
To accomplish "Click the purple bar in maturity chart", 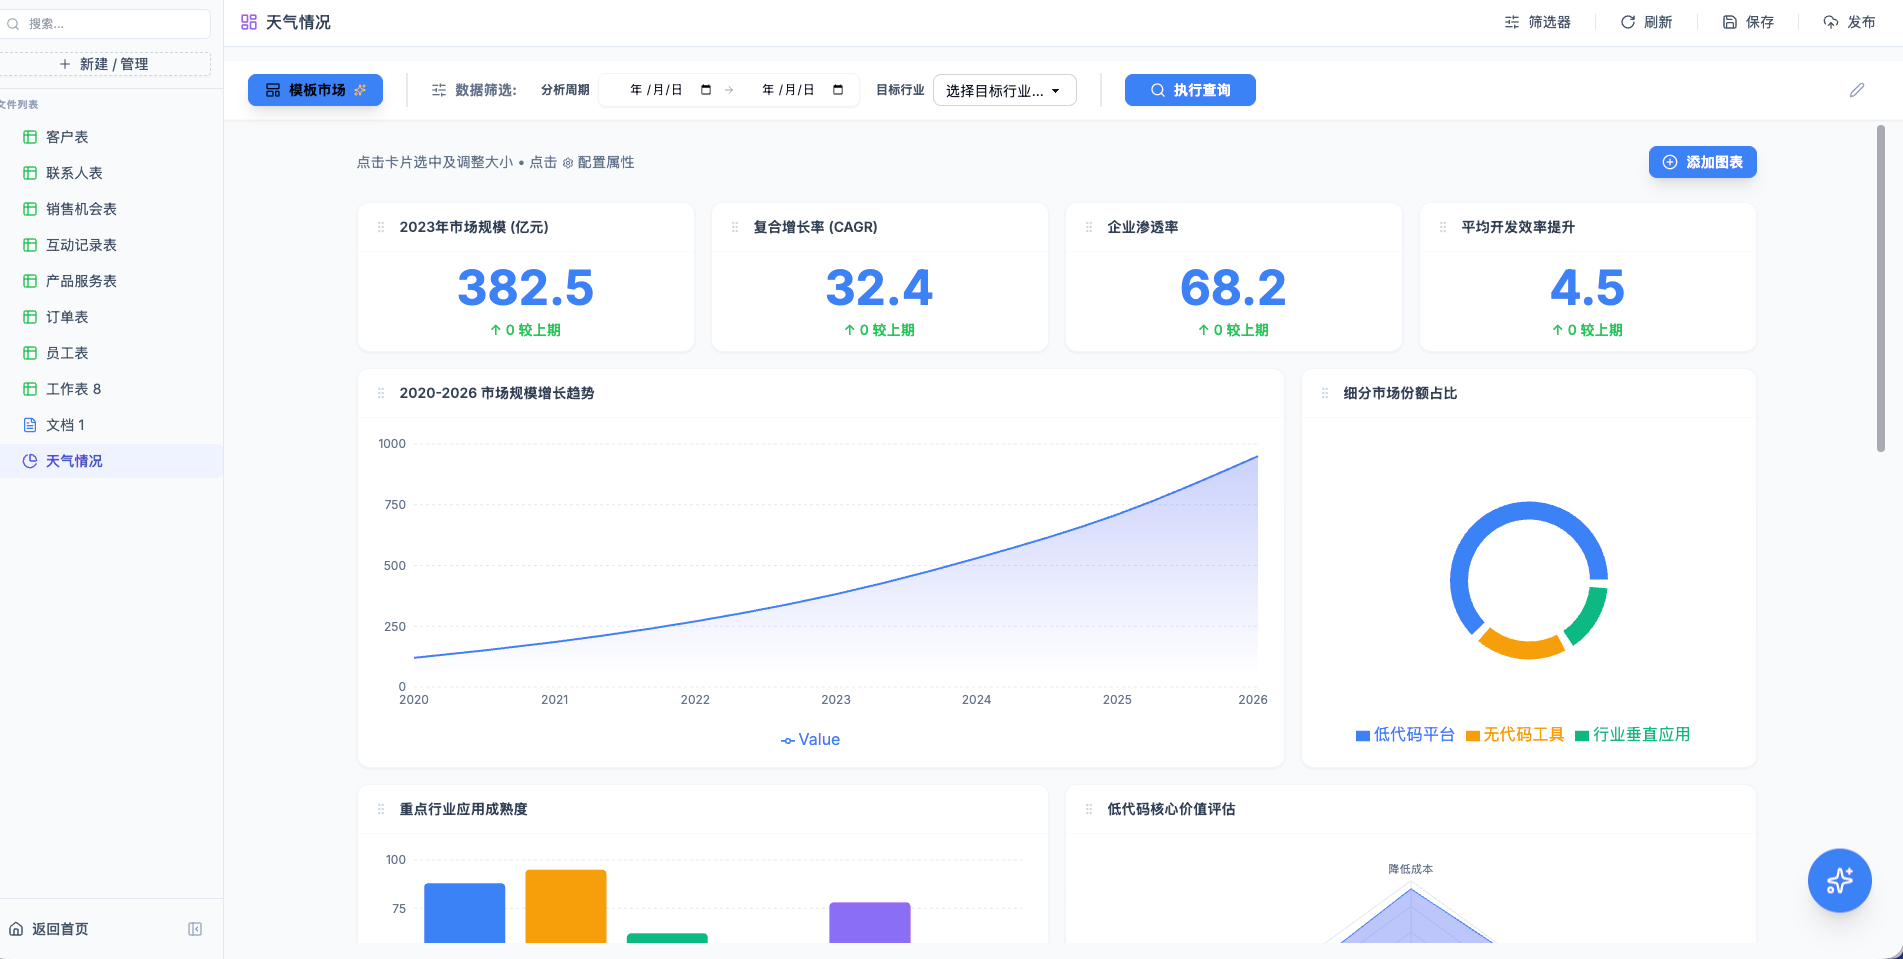I will pos(870,922).
